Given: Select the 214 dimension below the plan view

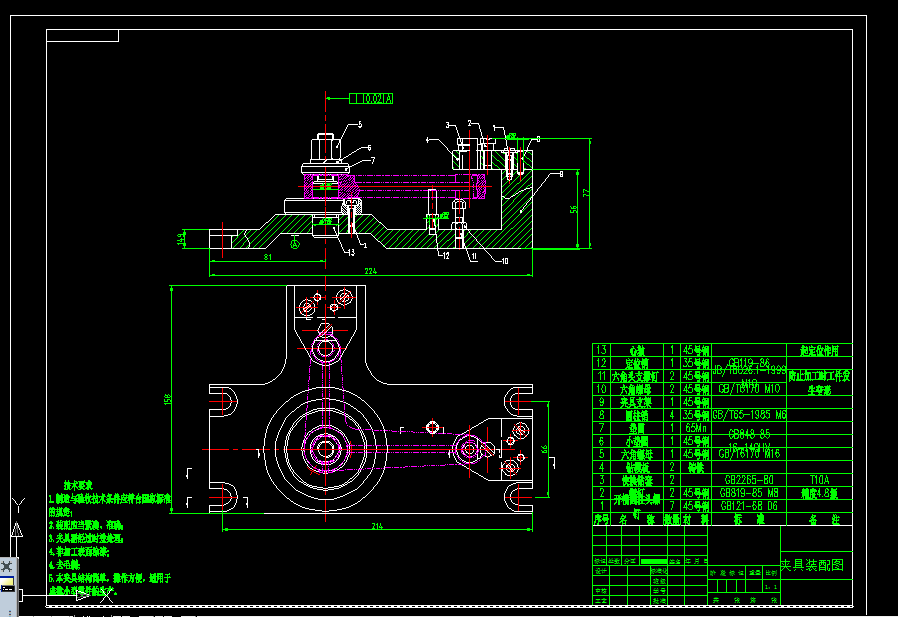Looking at the screenshot, I should tap(377, 526).
